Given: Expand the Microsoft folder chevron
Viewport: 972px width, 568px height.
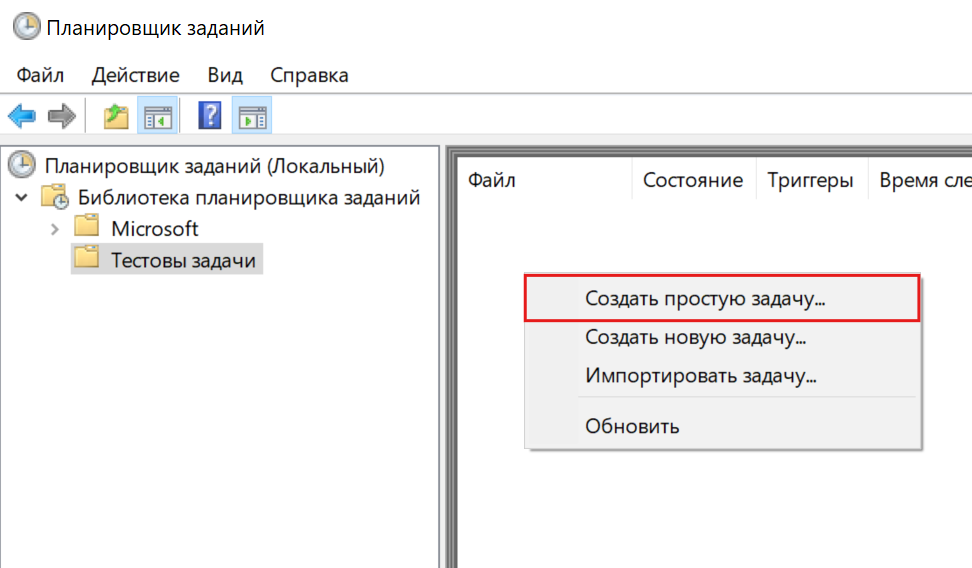Looking at the screenshot, I should click(x=55, y=229).
